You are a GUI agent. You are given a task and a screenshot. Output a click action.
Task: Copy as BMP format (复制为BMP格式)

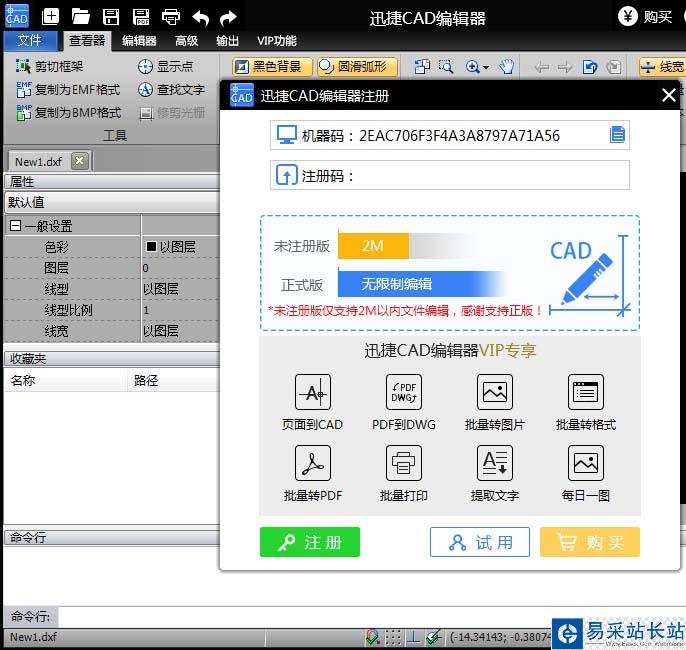[68, 113]
